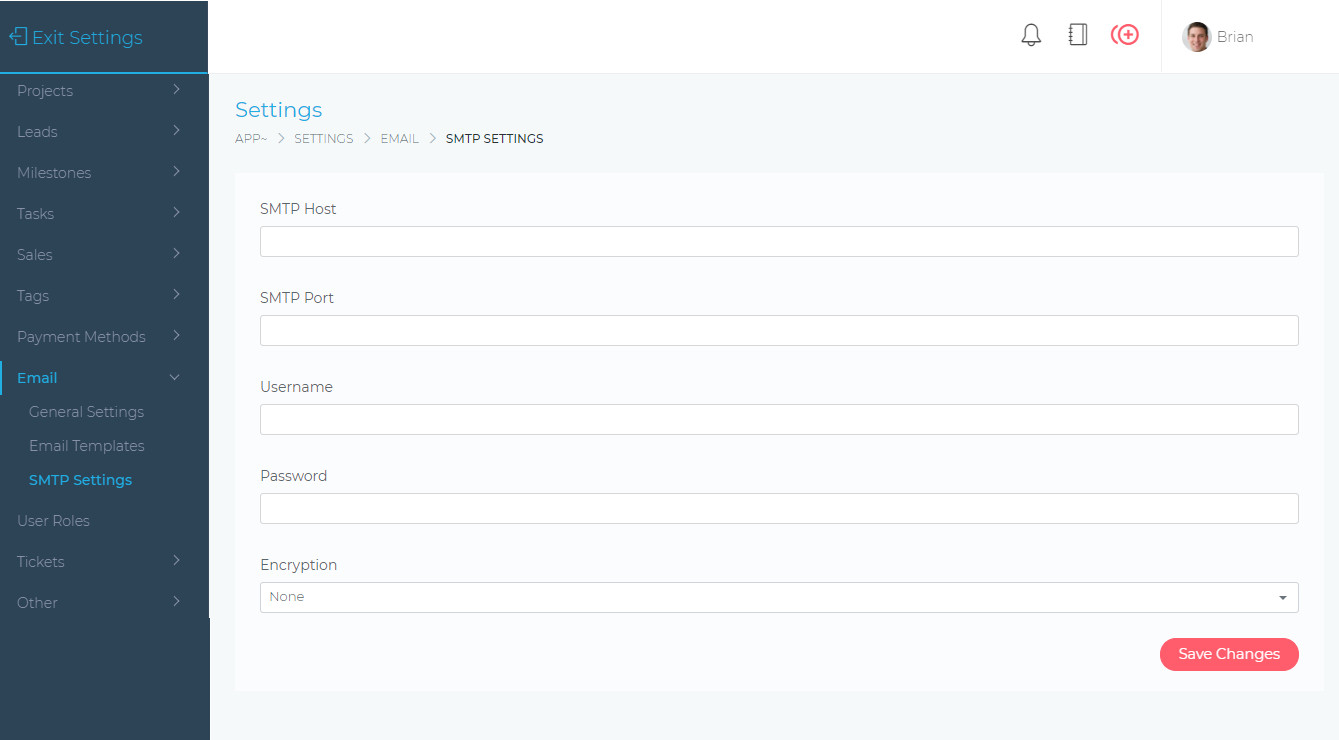The width and height of the screenshot is (1339, 740).
Task: Open the notifications bell icon
Action: [x=1031, y=34]
